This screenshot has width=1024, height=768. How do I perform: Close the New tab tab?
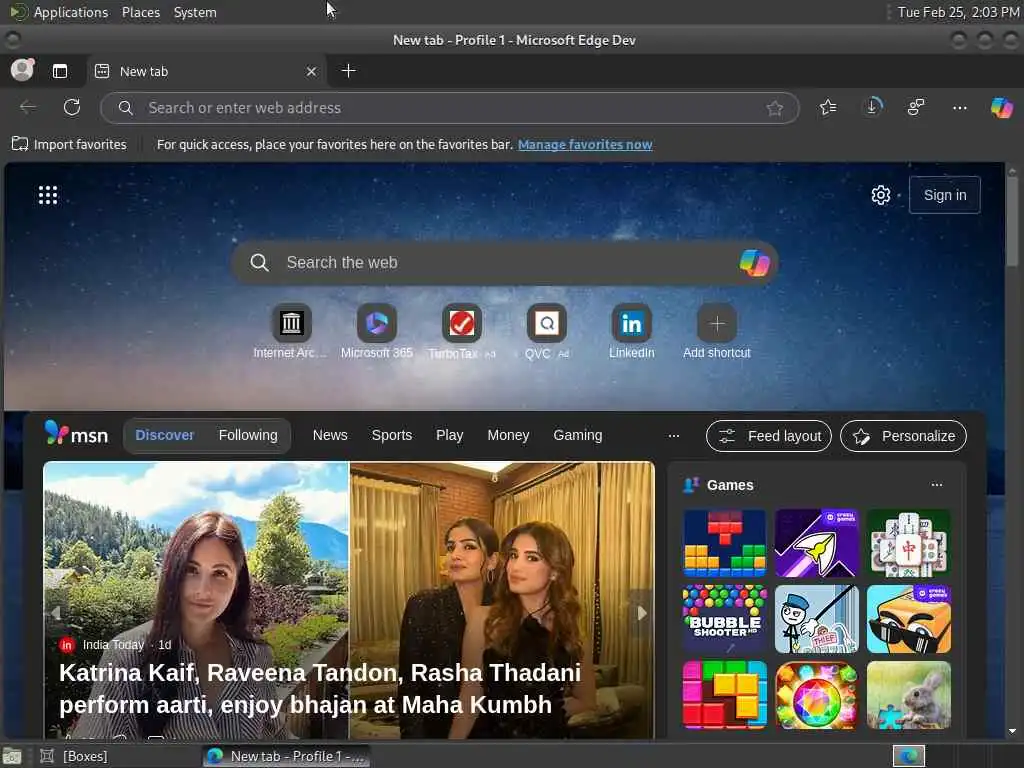pos(312,71)
